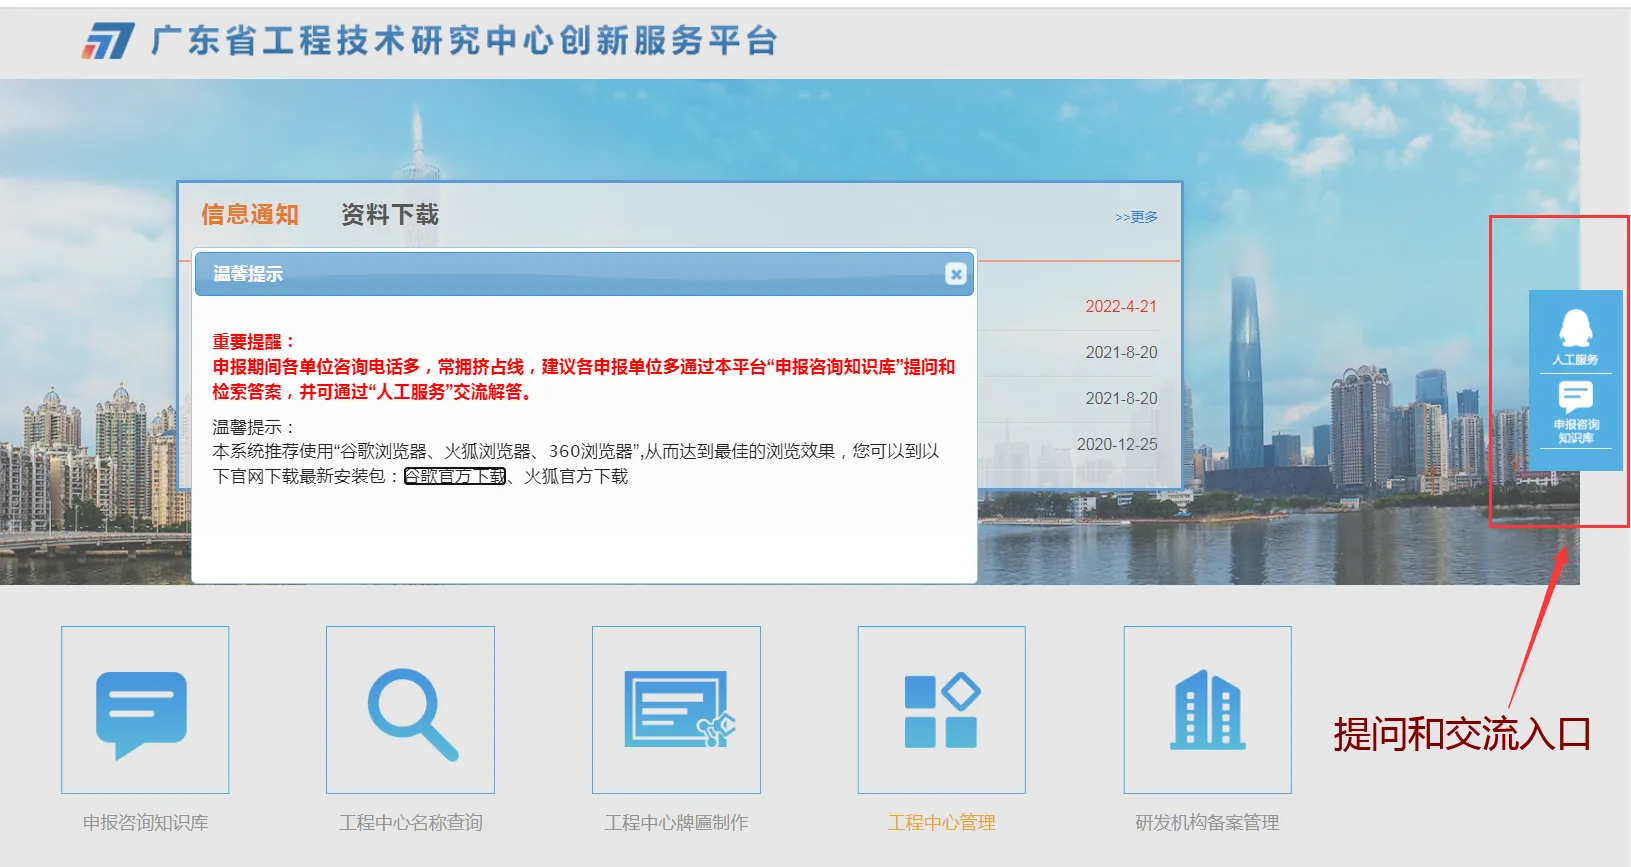The width and height of the screenshot is (1631, 867).
Task: Click the 谷歌官方下载 link
Action: [455, 477]
